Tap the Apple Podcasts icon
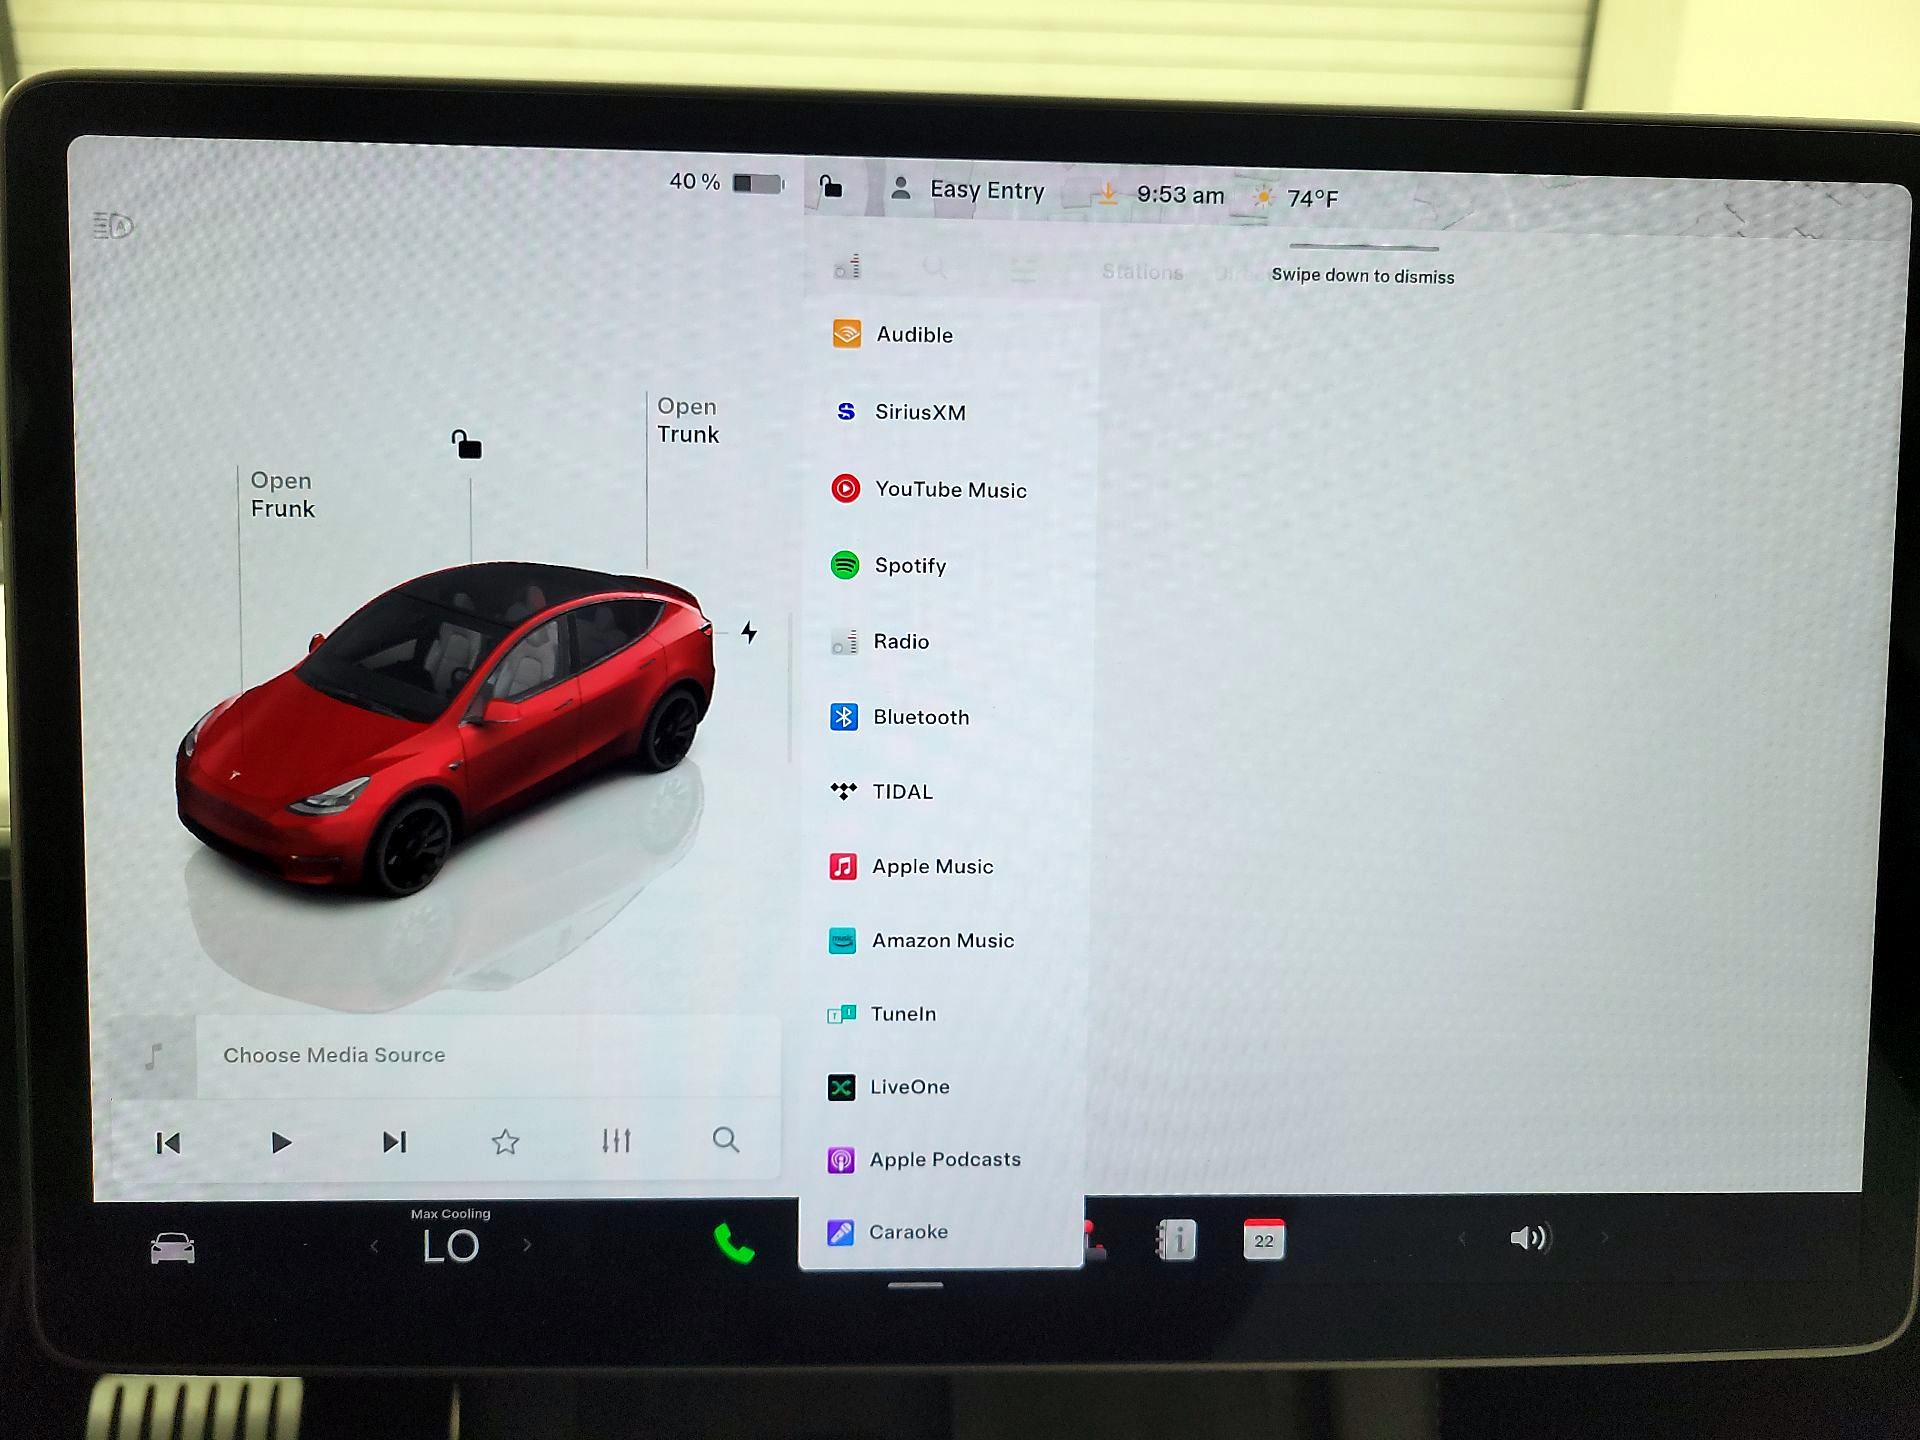 coord(841,1160)
